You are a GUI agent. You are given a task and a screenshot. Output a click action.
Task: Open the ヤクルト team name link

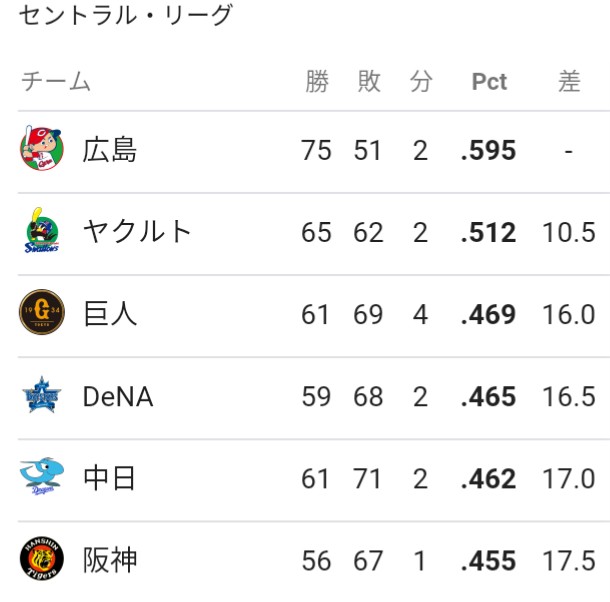(x=137, y=232)
